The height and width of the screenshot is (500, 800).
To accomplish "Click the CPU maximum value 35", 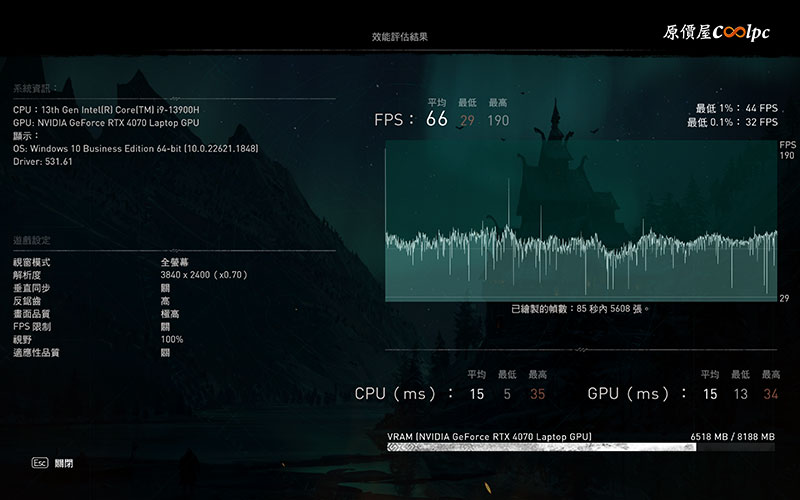I will 537,394.
